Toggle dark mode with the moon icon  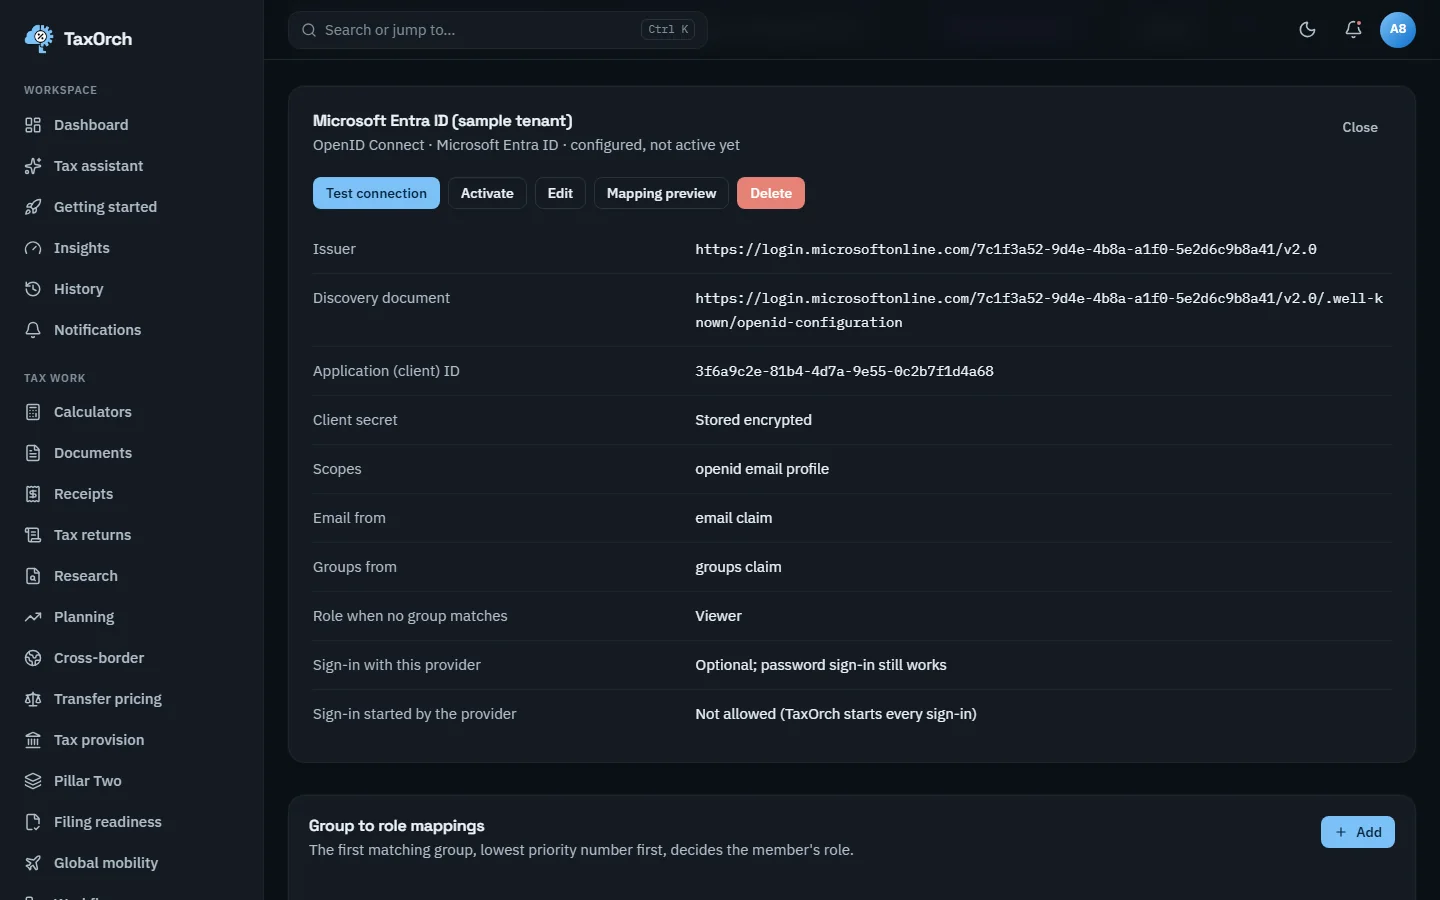pyautogui.click(x=1307, y=30)
